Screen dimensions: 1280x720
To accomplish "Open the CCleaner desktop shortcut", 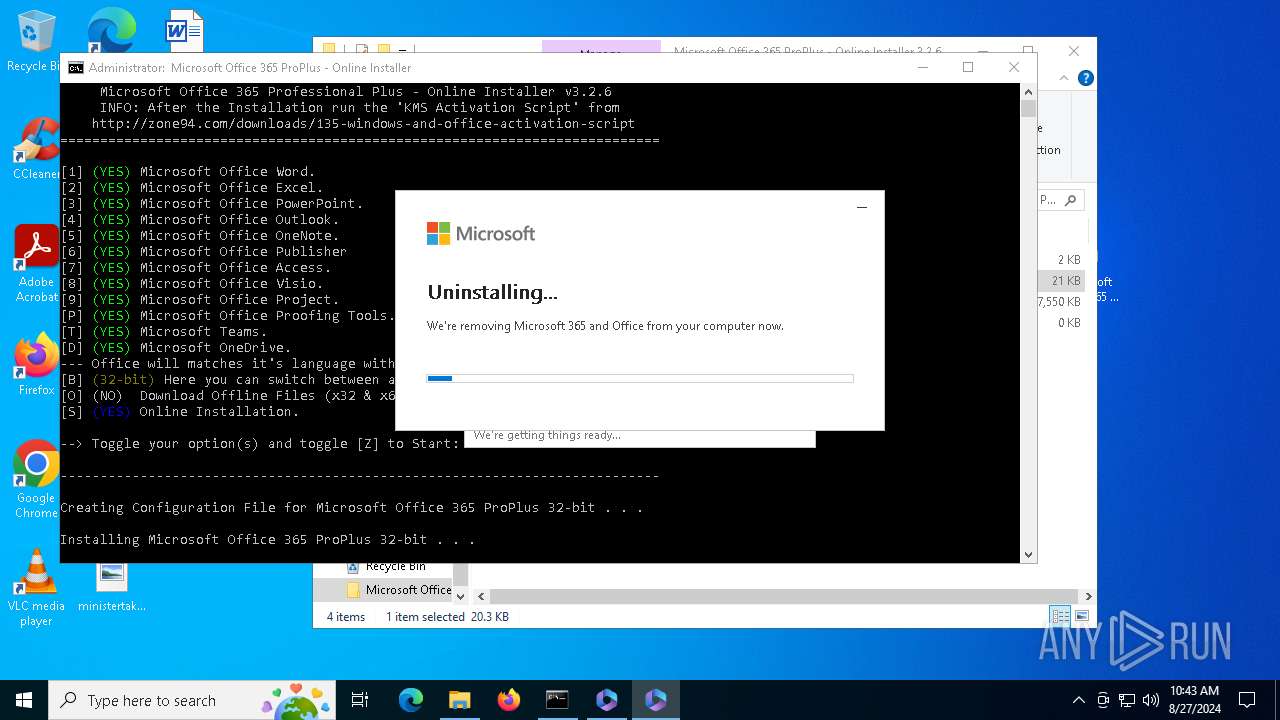I will point(36,148).
